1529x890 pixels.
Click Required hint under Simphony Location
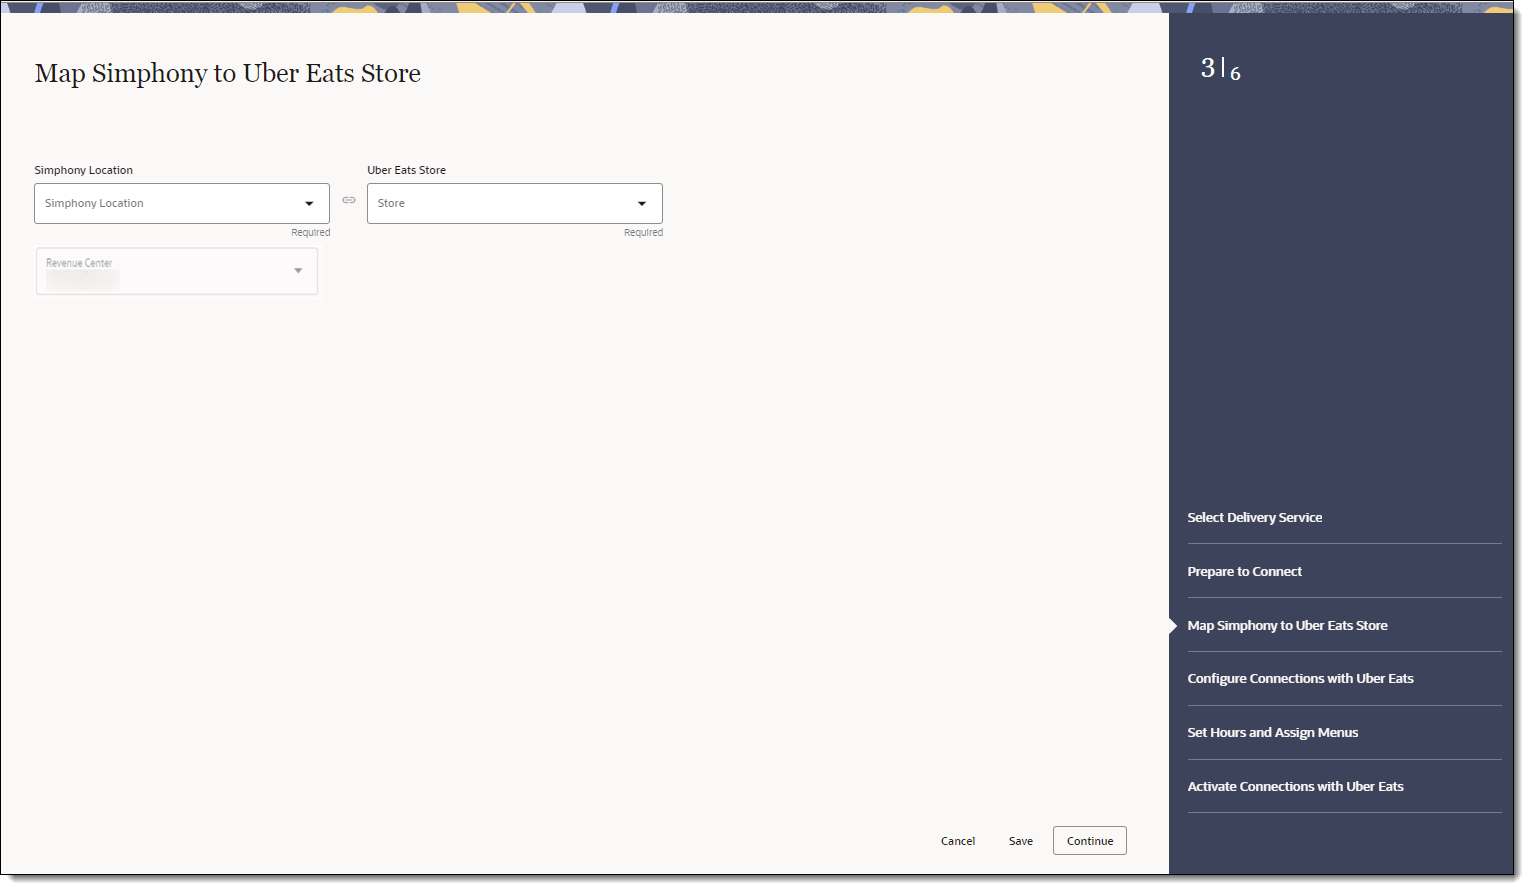311,233
